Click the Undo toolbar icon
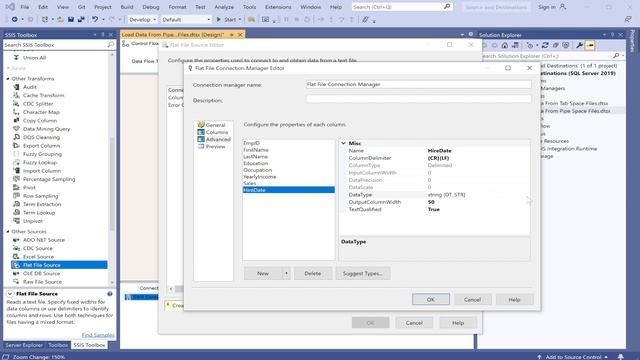Image resolution: width=640 pixels, height=360 pixels. pyautogui.click(x=95, y=19)
